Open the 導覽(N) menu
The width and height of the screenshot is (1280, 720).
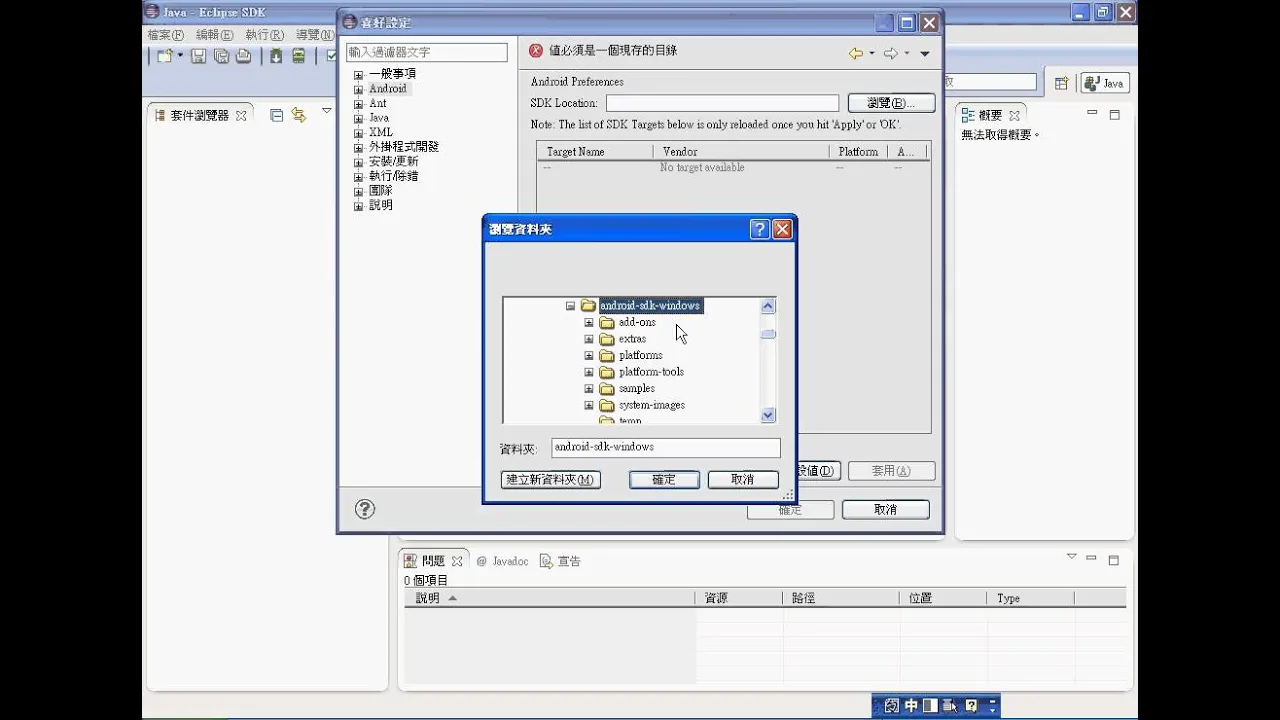coord(314,35)
